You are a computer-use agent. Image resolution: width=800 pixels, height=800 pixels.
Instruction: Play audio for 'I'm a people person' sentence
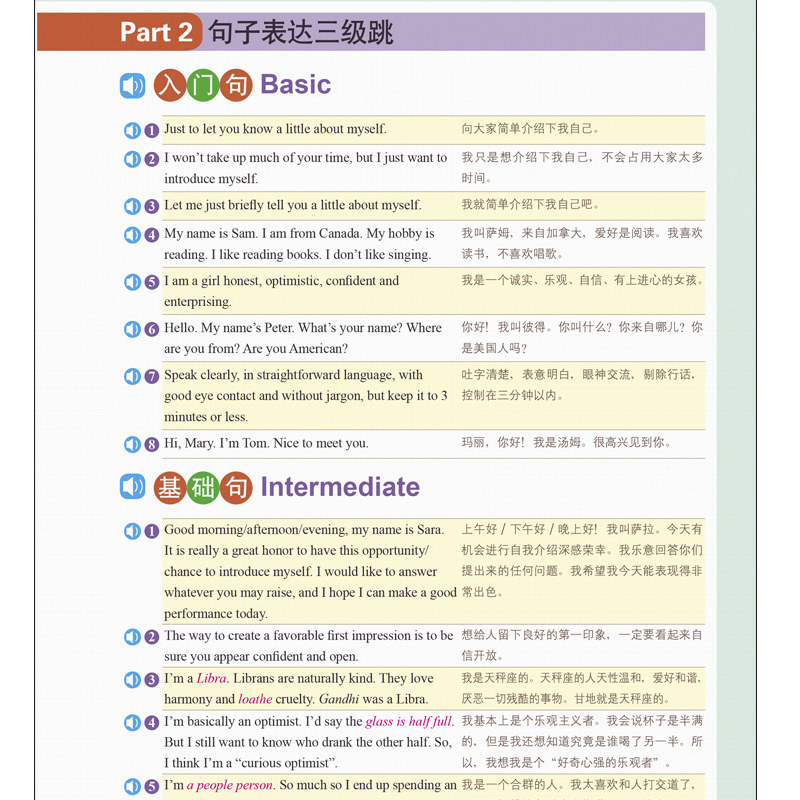click(133, 786)
